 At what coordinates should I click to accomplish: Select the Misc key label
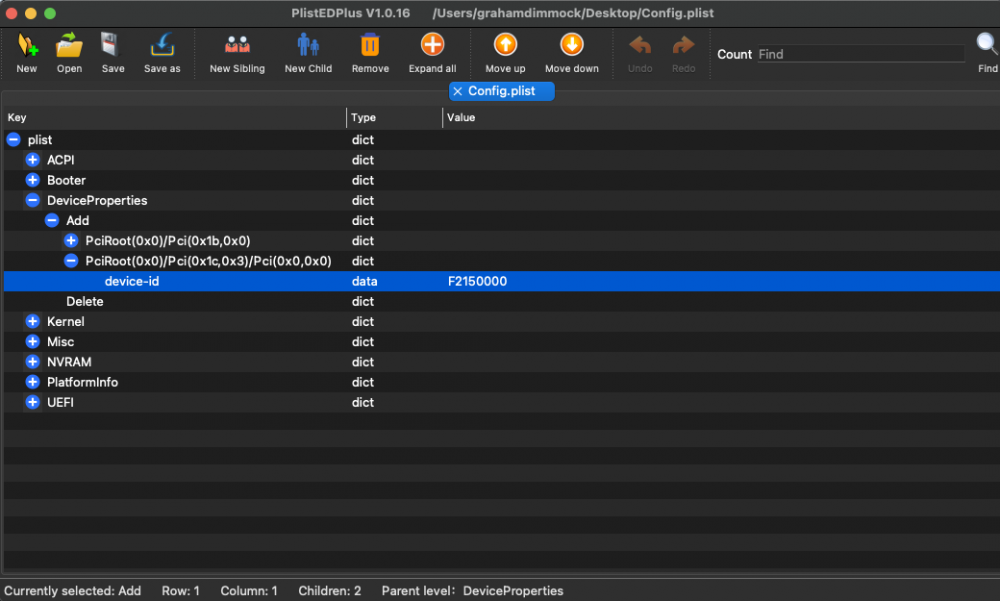(61, 341)
